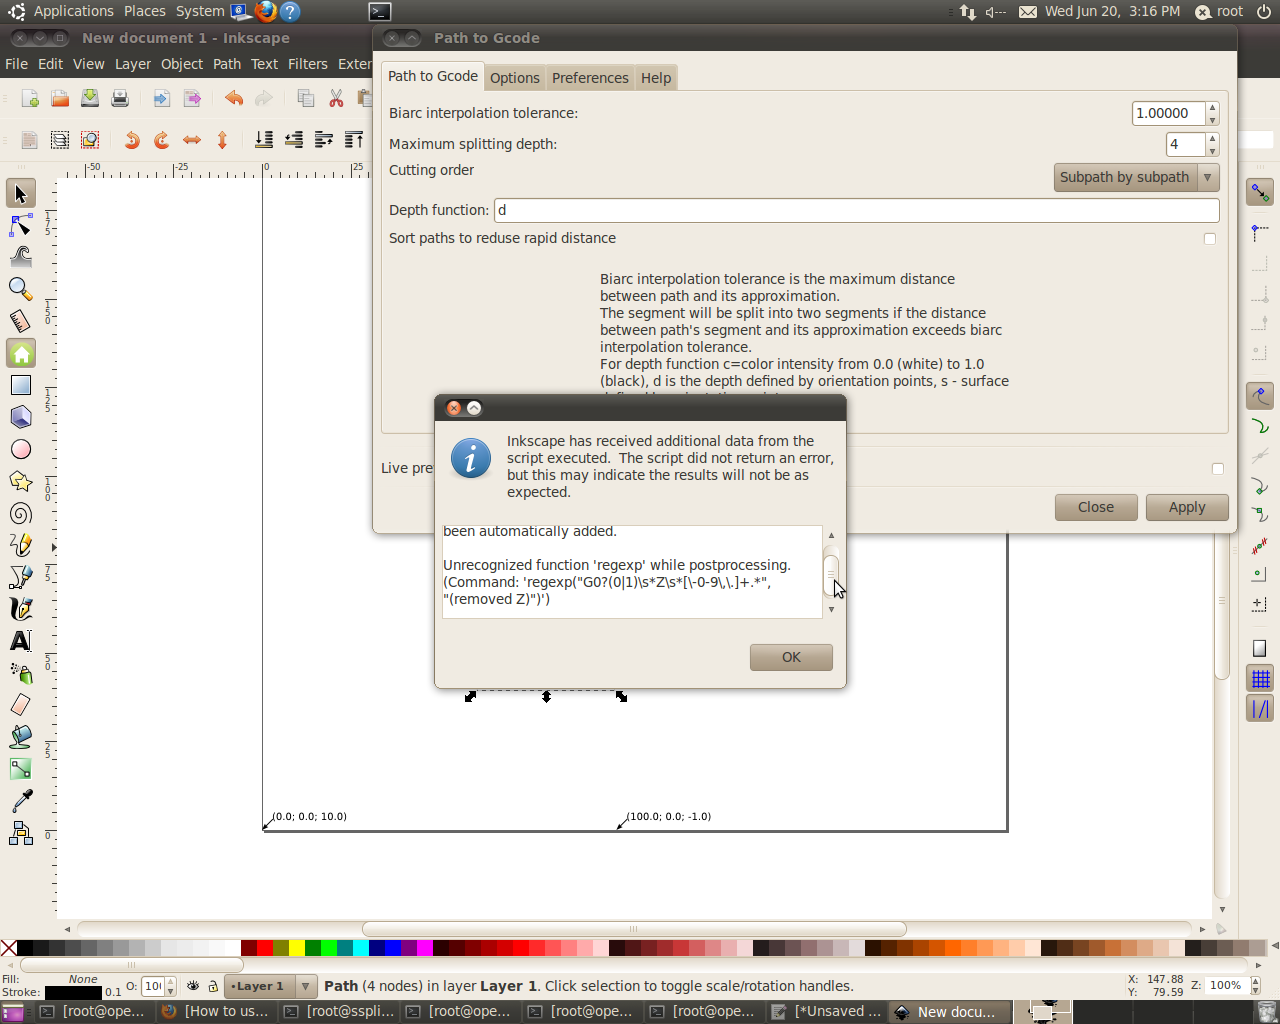Toggle current layer visibility eye
This screenshot has height=1024, width=1280.
[x=193, y=986]
